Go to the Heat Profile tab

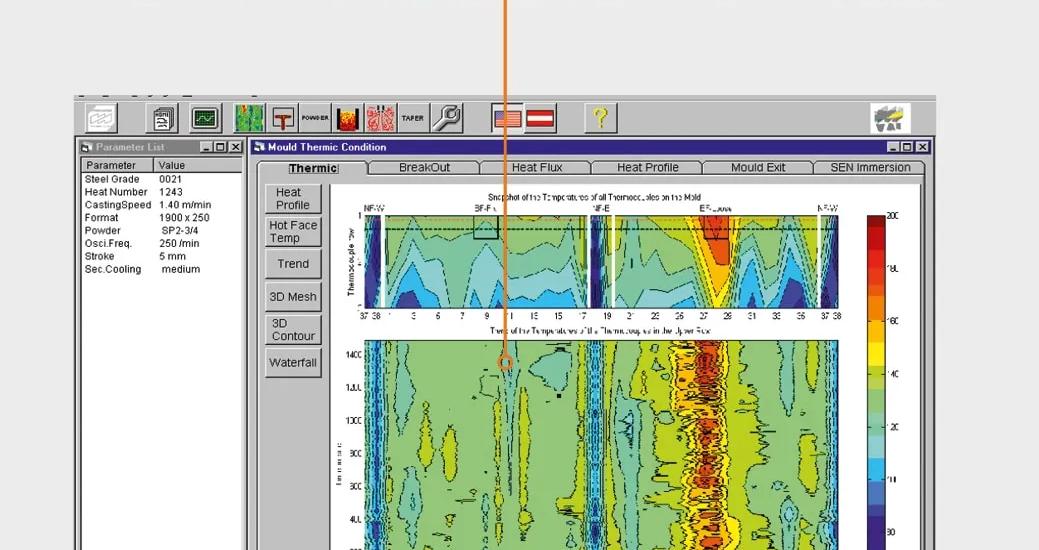(x=648, y=168)
